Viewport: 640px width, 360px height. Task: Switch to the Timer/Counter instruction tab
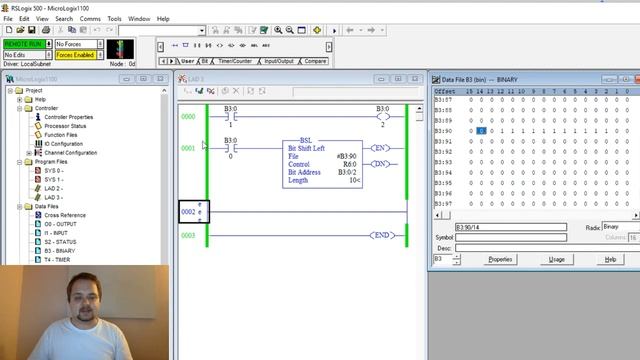[235, 61]
